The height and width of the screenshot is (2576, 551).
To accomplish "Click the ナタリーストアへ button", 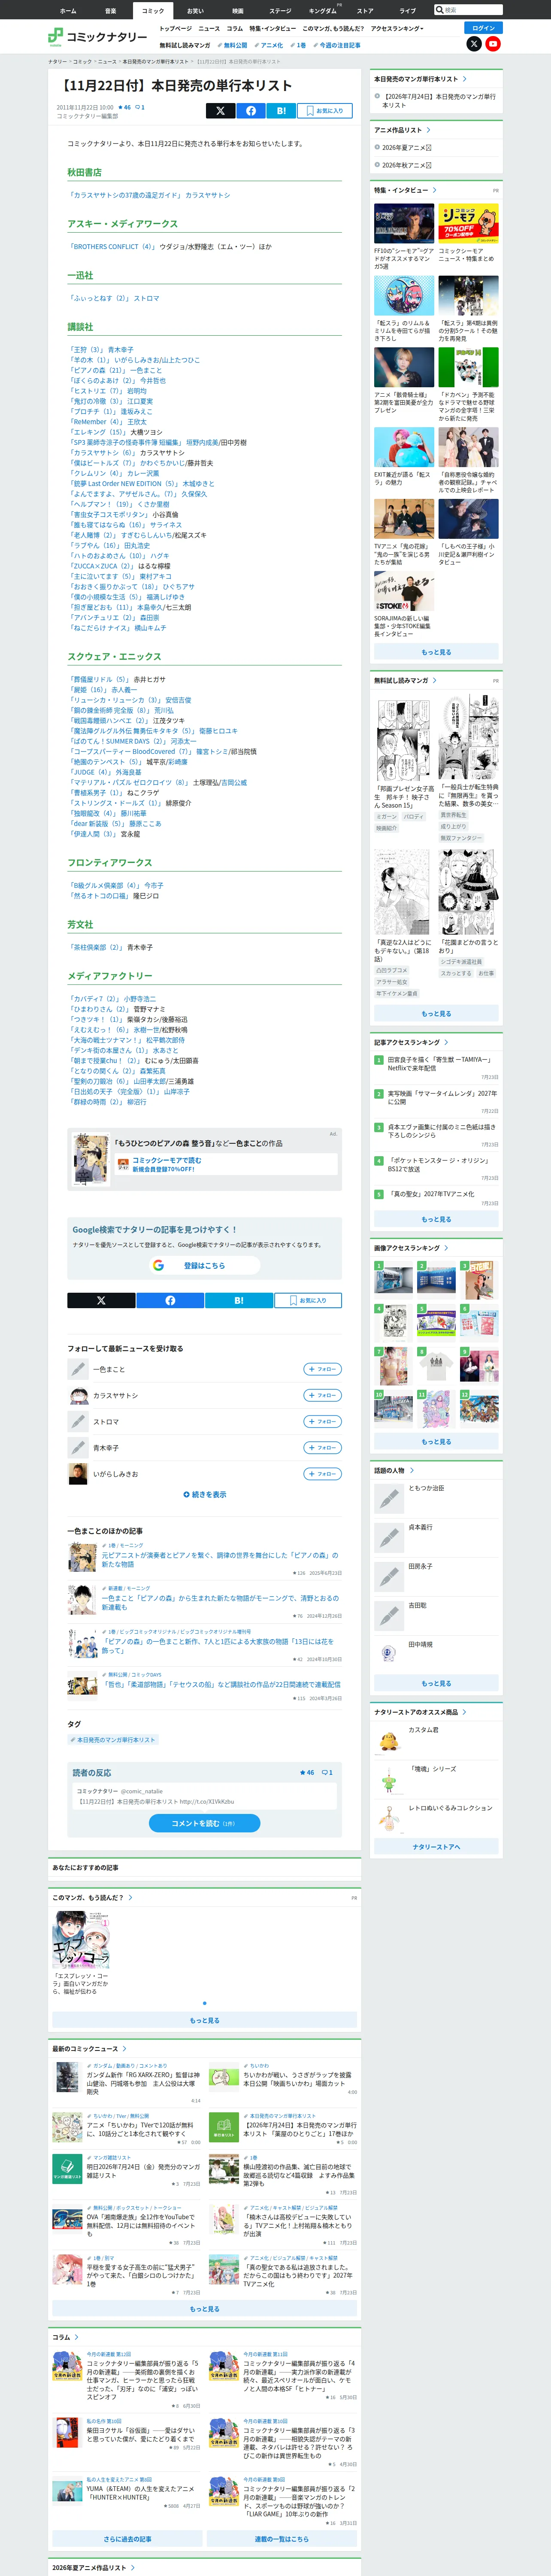I will [x=436, y=1847].
